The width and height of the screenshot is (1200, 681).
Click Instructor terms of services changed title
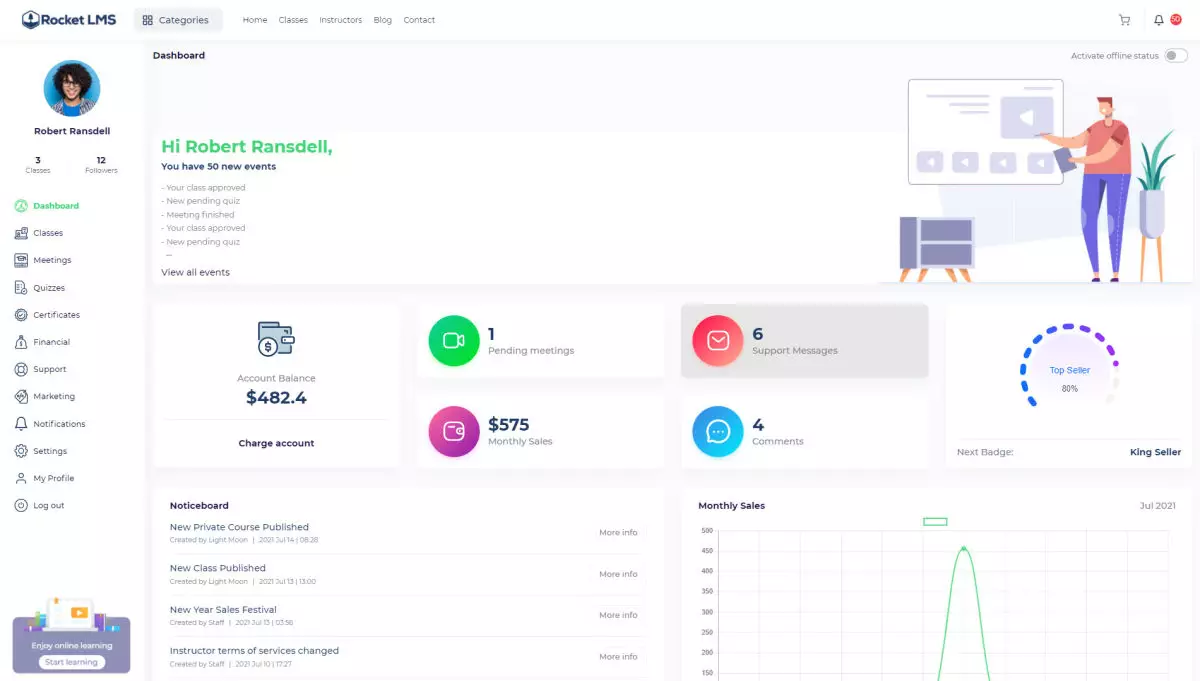pyautogui.click(x=254, y=650)
